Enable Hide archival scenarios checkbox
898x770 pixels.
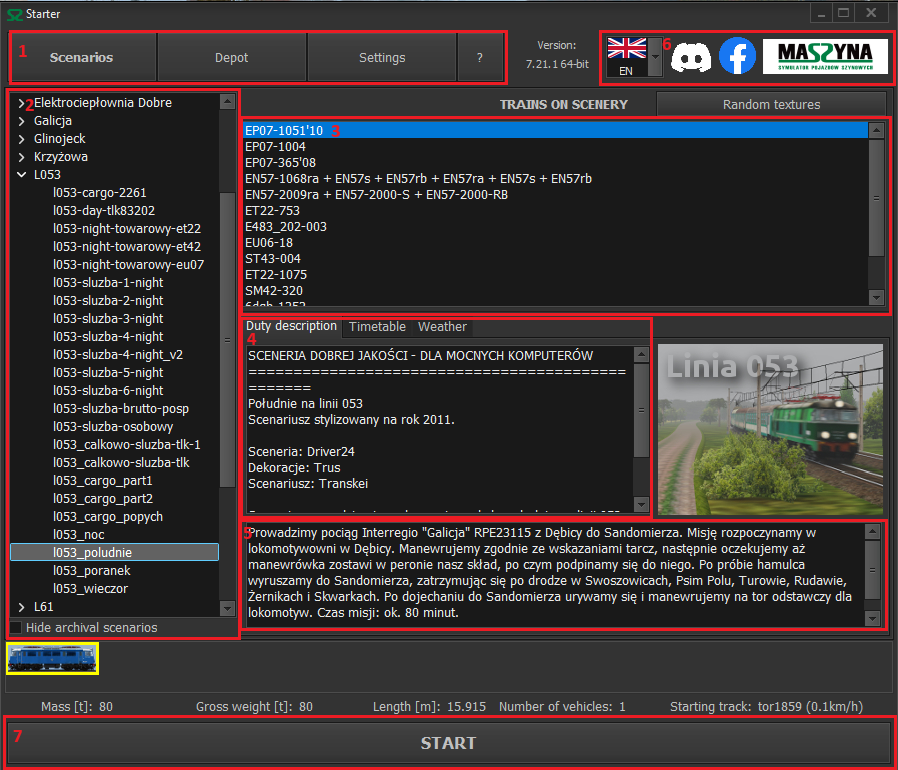[x=15, y=627]
